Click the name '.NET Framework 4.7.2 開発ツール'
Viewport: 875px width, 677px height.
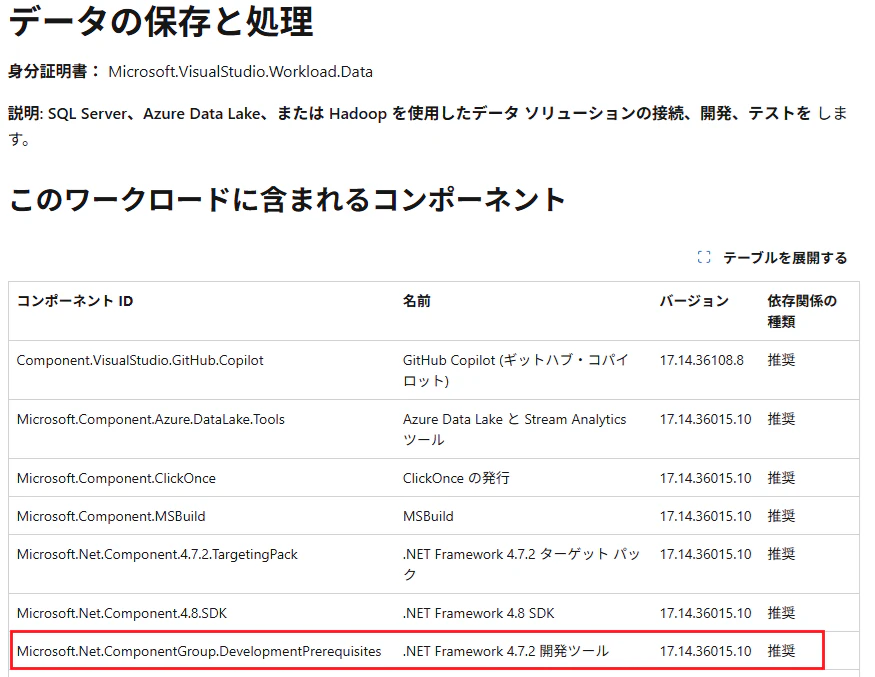pos(506,652)
